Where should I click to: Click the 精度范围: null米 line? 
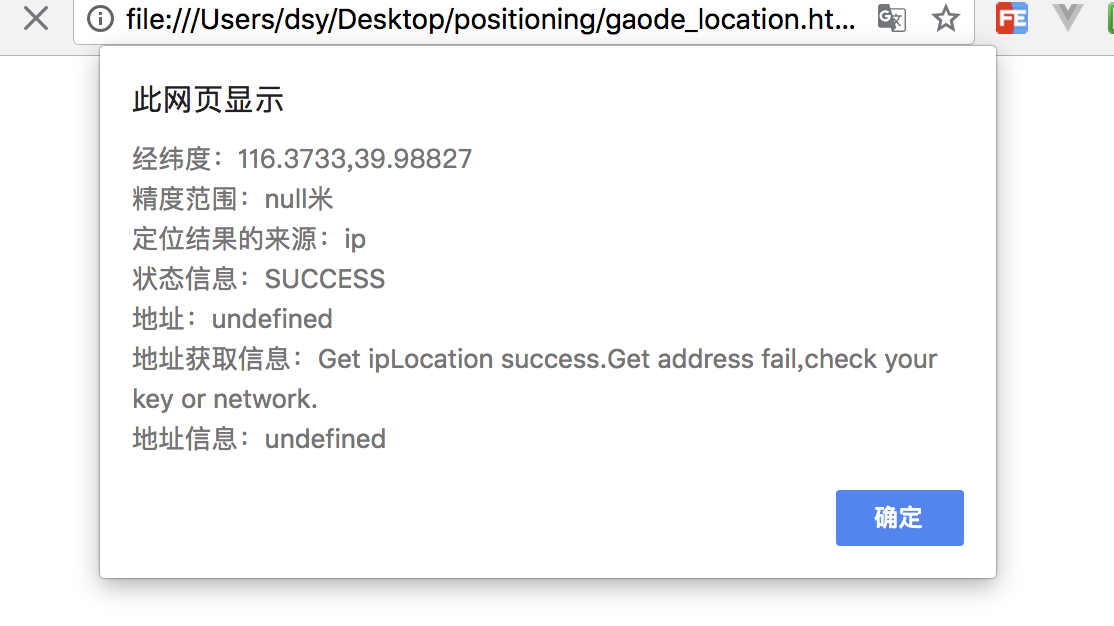tap(232, 199)
